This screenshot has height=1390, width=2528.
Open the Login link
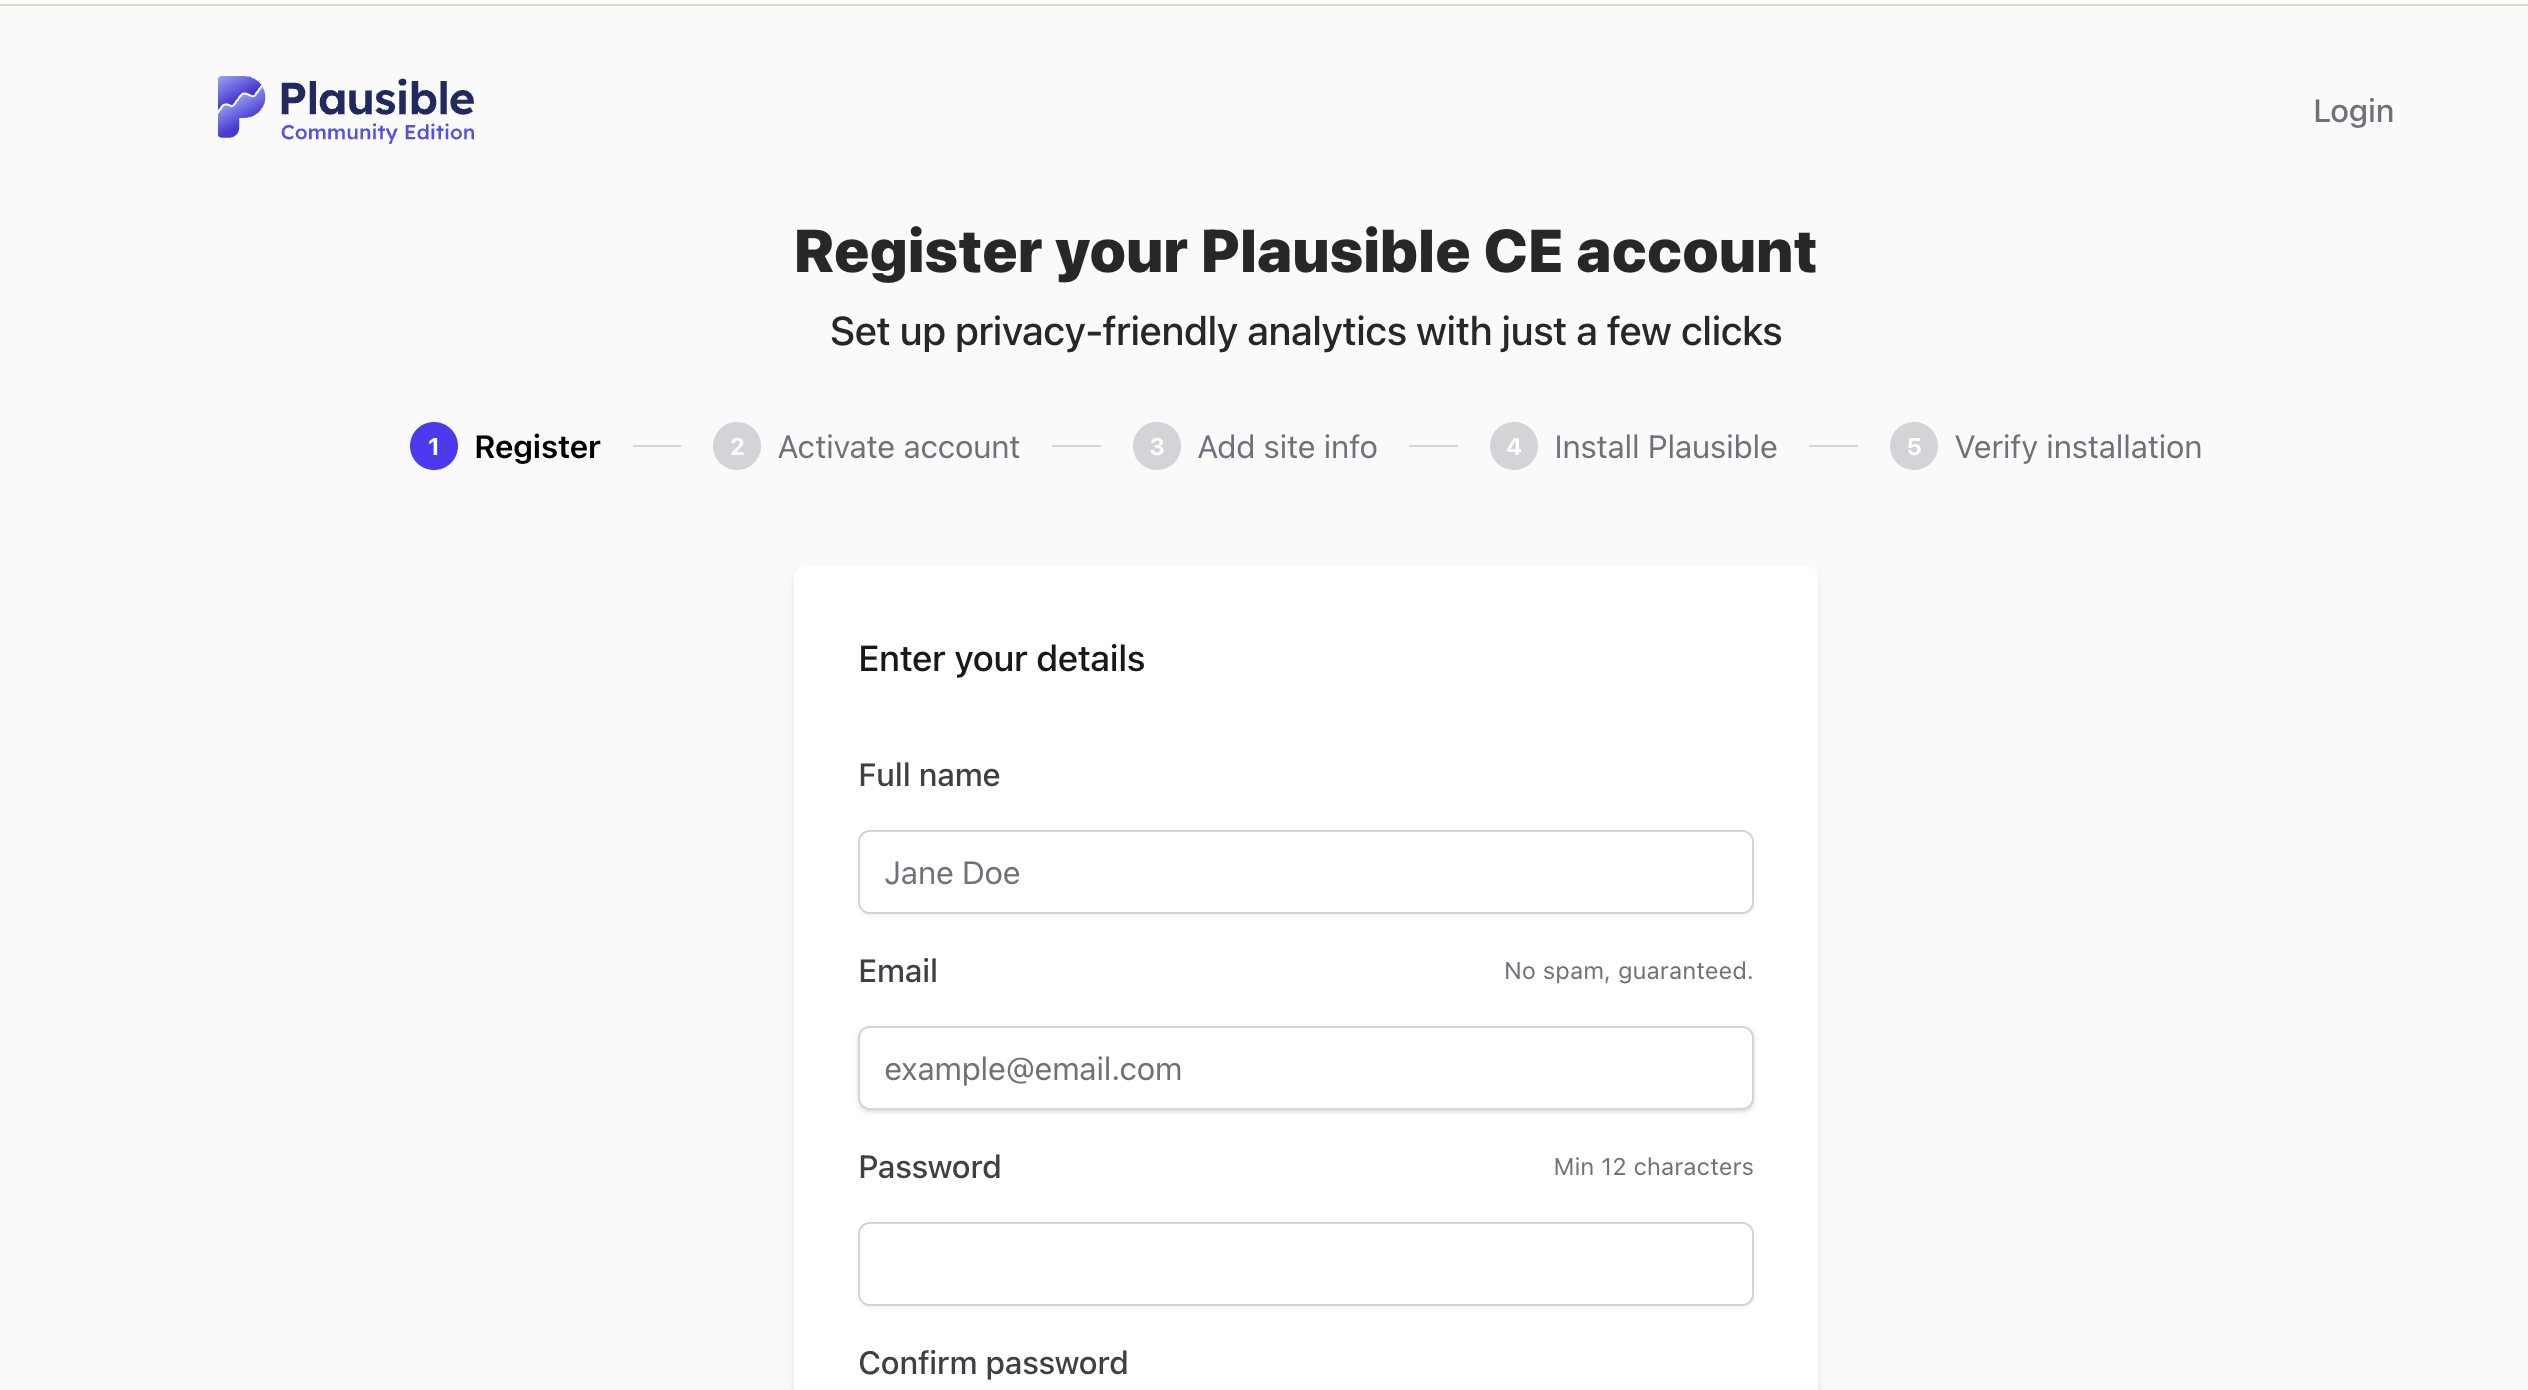point(2352,111)
